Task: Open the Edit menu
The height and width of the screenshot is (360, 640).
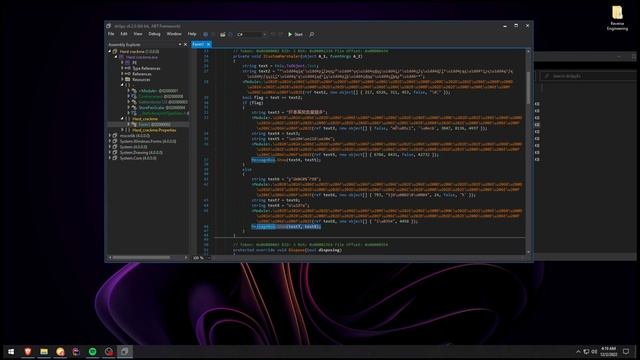Action: [x=124, y=34]
